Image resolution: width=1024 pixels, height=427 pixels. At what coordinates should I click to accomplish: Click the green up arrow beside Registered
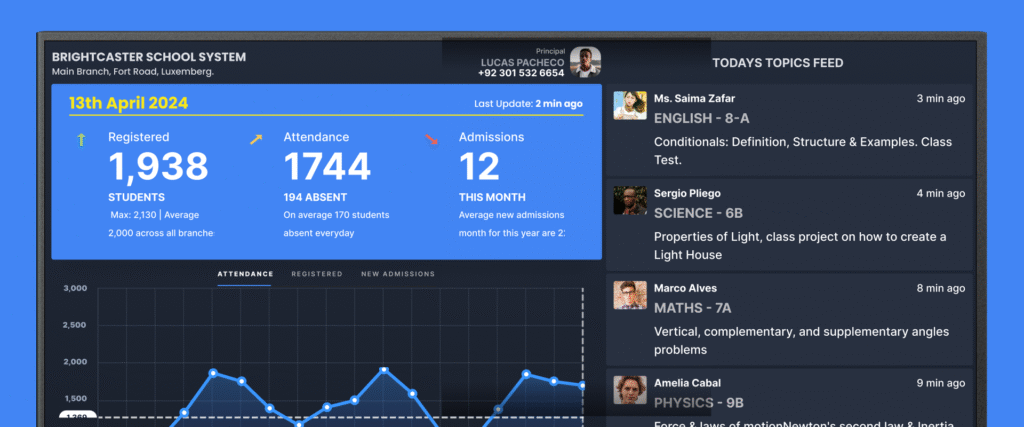[x=81, y=140]
